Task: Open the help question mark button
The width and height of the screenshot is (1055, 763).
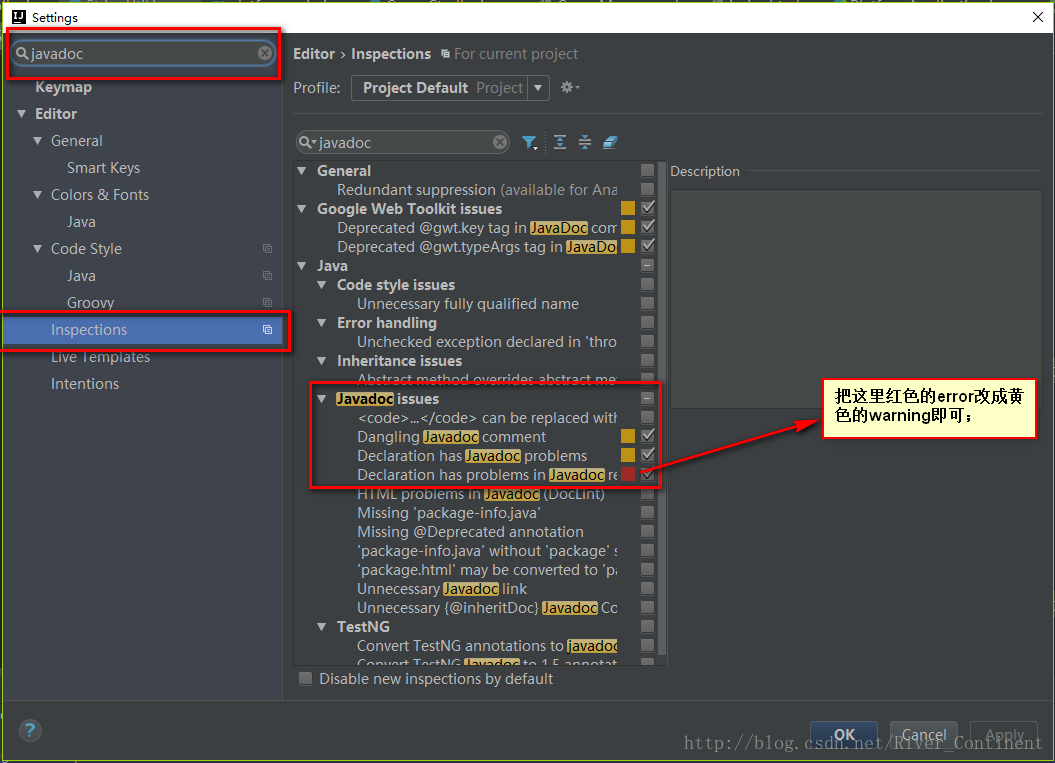Action: pos(30,730)
